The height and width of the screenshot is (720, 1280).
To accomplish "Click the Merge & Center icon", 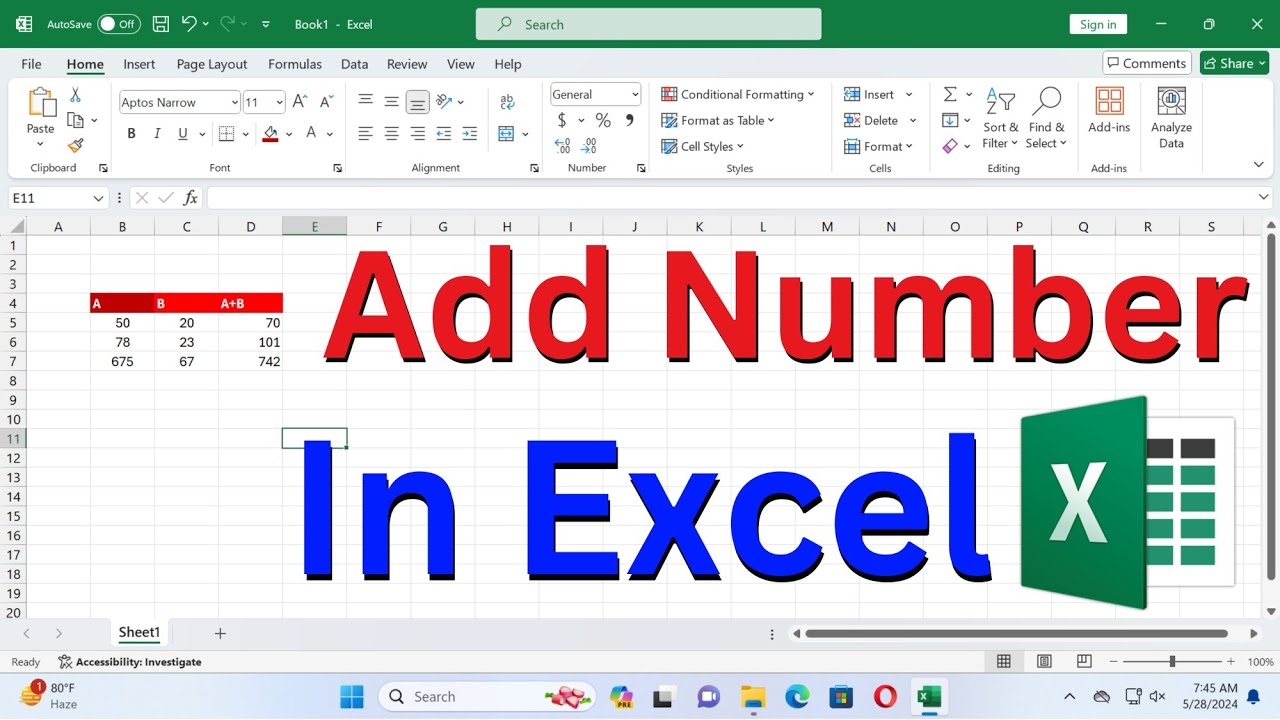I will [507, 133].
